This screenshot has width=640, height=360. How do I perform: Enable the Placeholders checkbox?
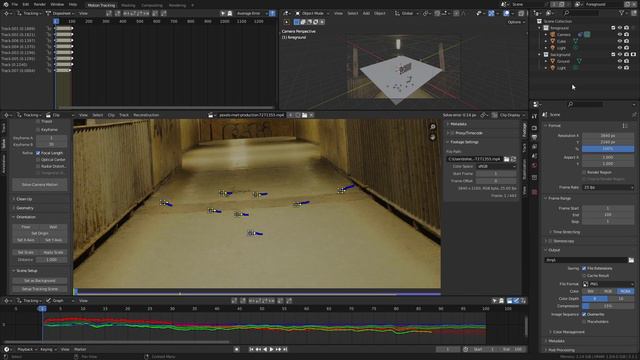coord(584,322)
